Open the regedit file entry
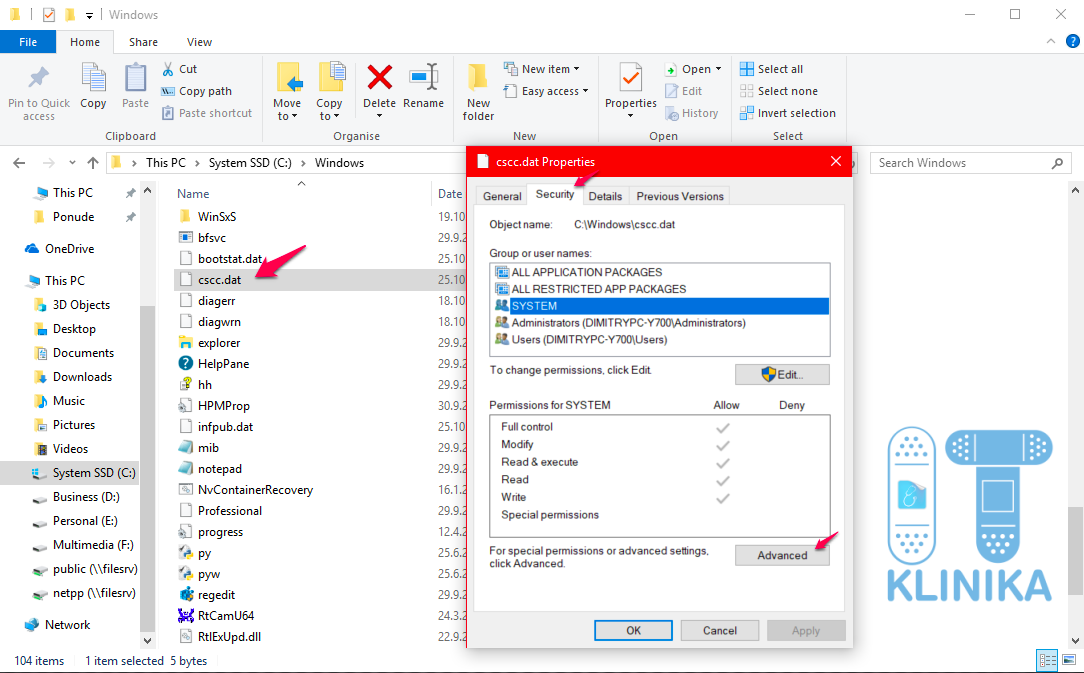 (217, 594)
